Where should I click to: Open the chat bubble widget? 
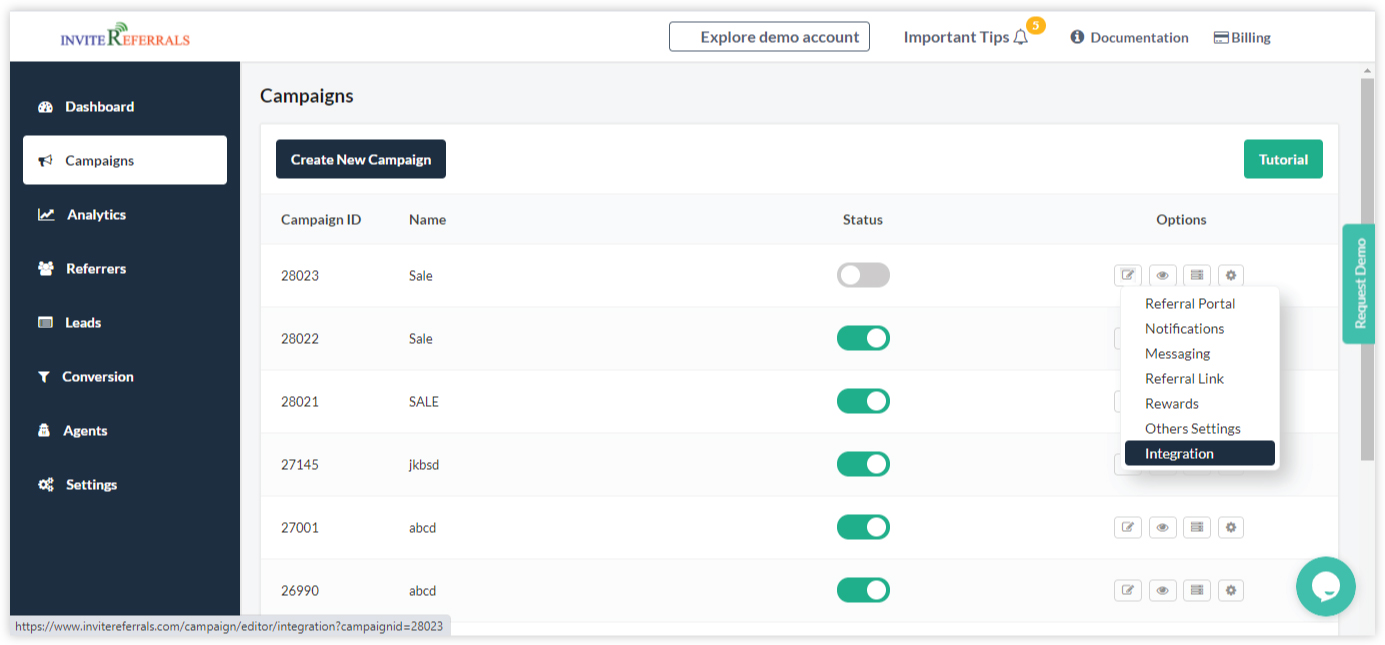(1325, 586)
